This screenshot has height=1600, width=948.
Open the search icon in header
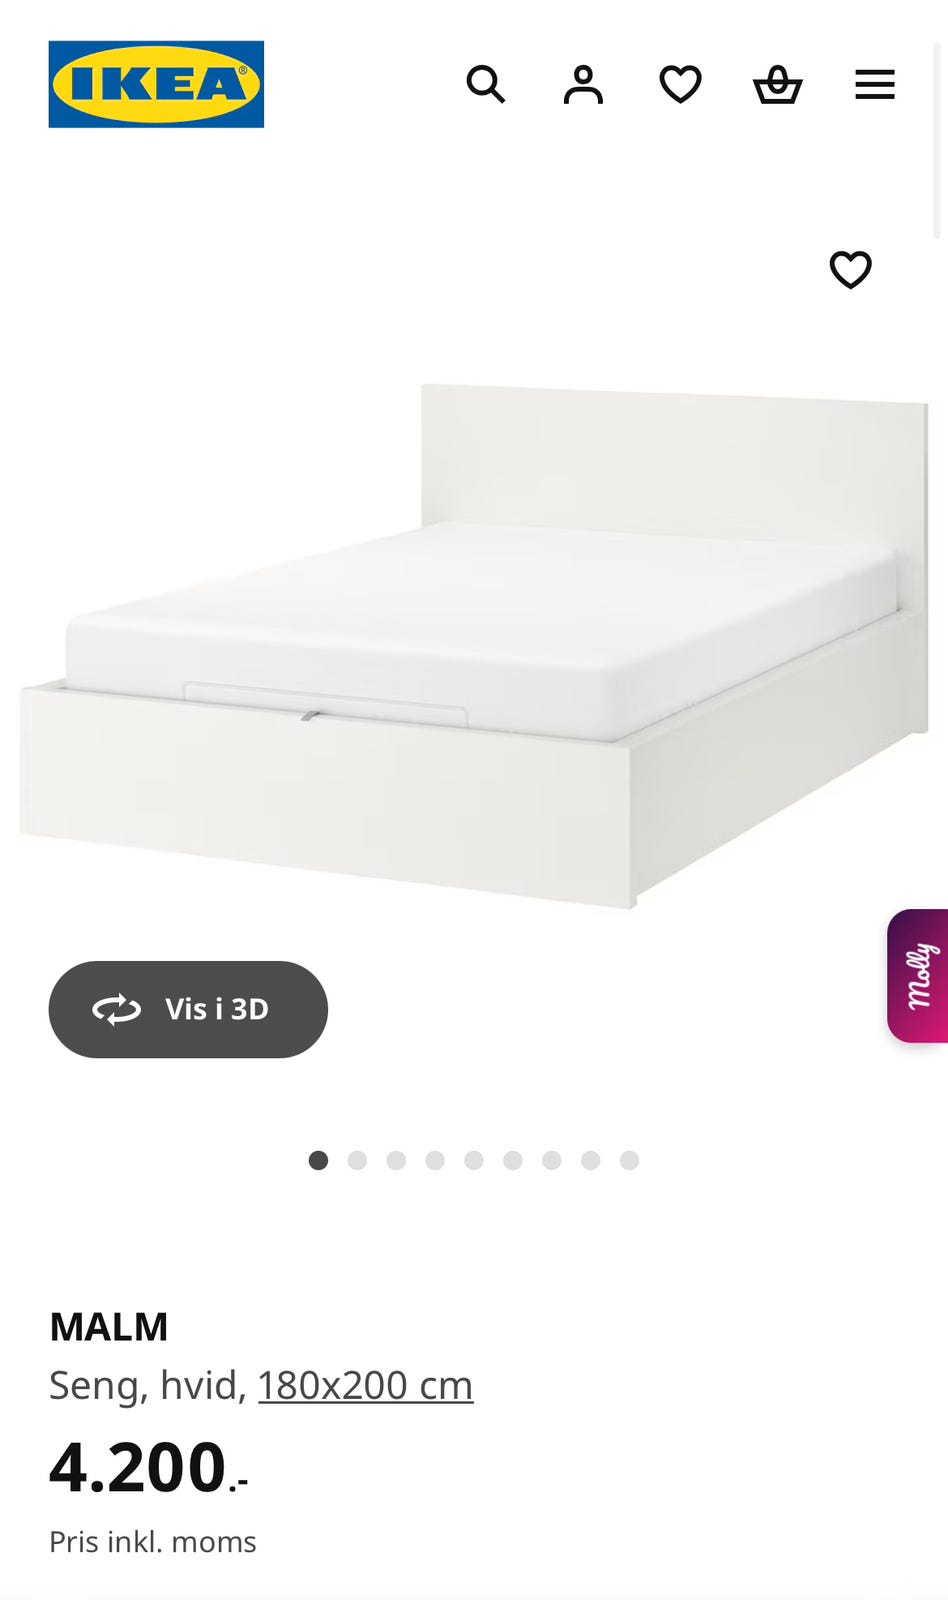[486, 84]
